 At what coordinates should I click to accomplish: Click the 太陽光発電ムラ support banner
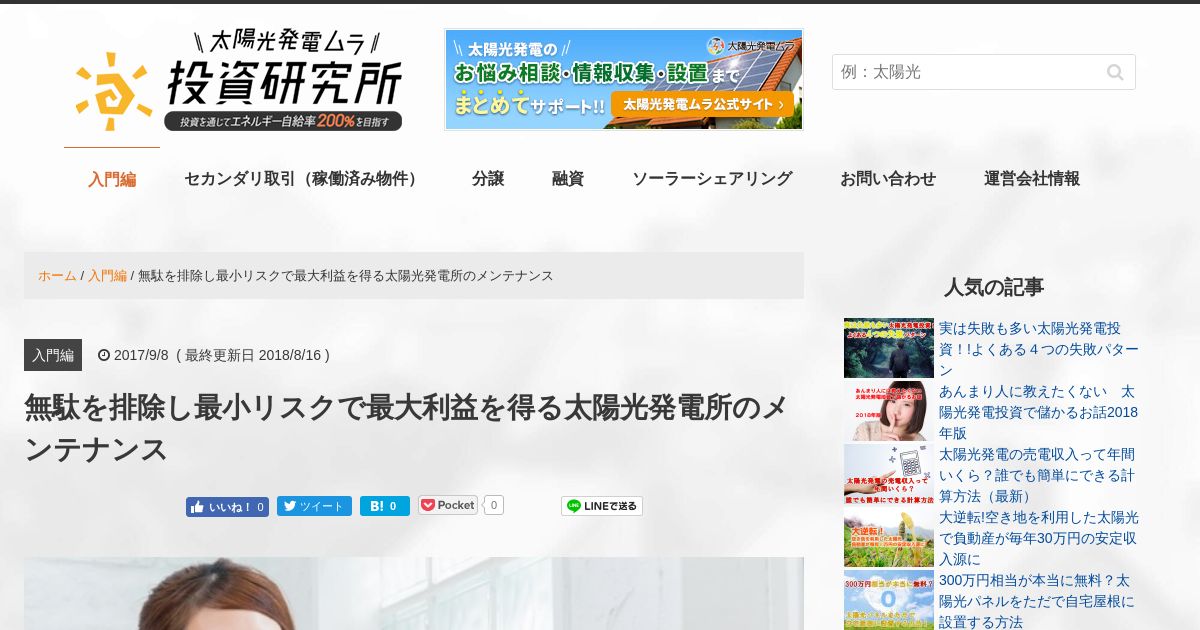tap(624, 79)
